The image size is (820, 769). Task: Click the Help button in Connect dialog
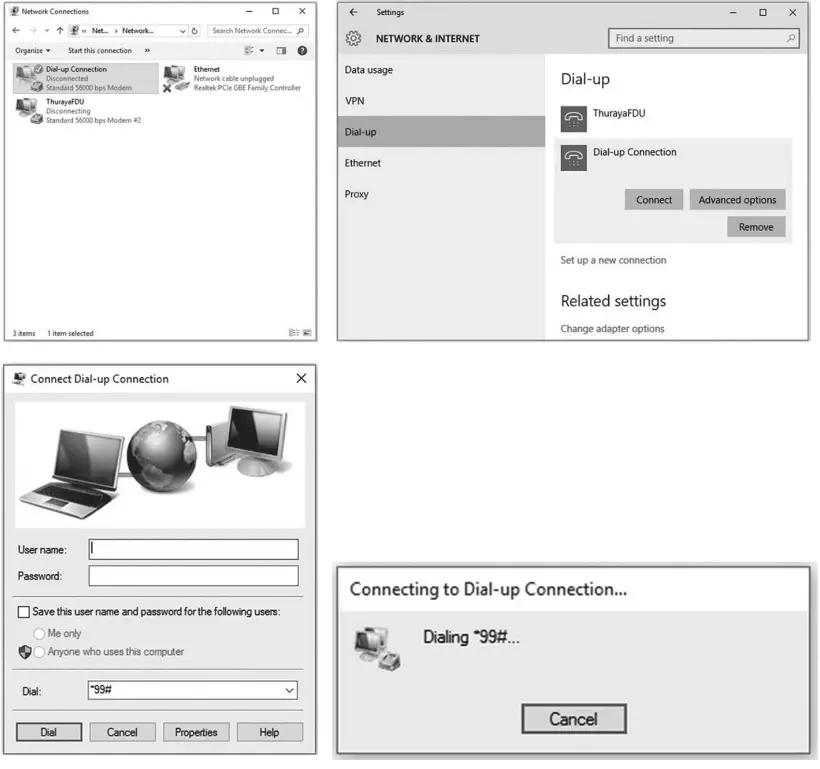point(269,732)
